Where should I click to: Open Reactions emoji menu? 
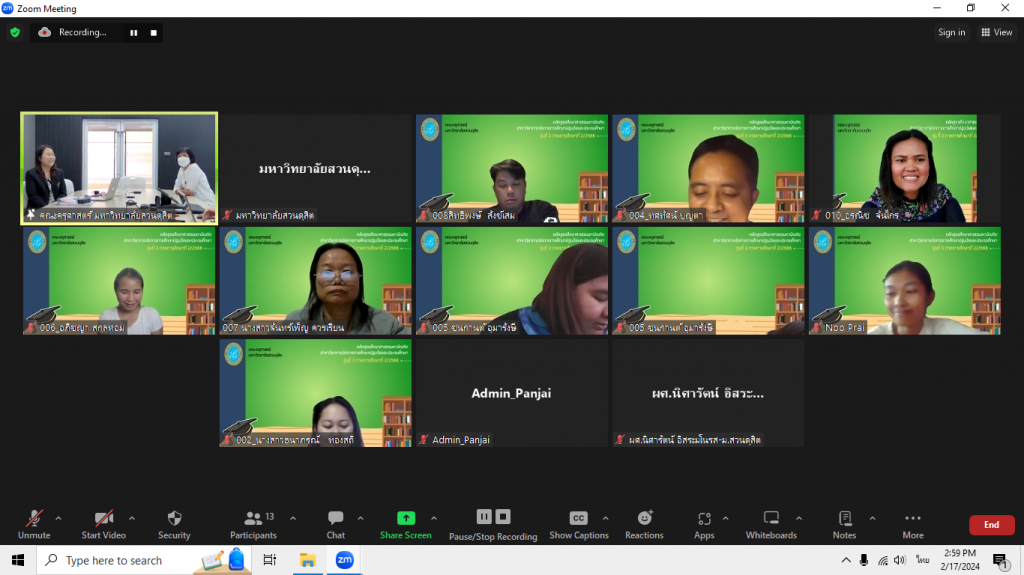[x=645, y=518]
